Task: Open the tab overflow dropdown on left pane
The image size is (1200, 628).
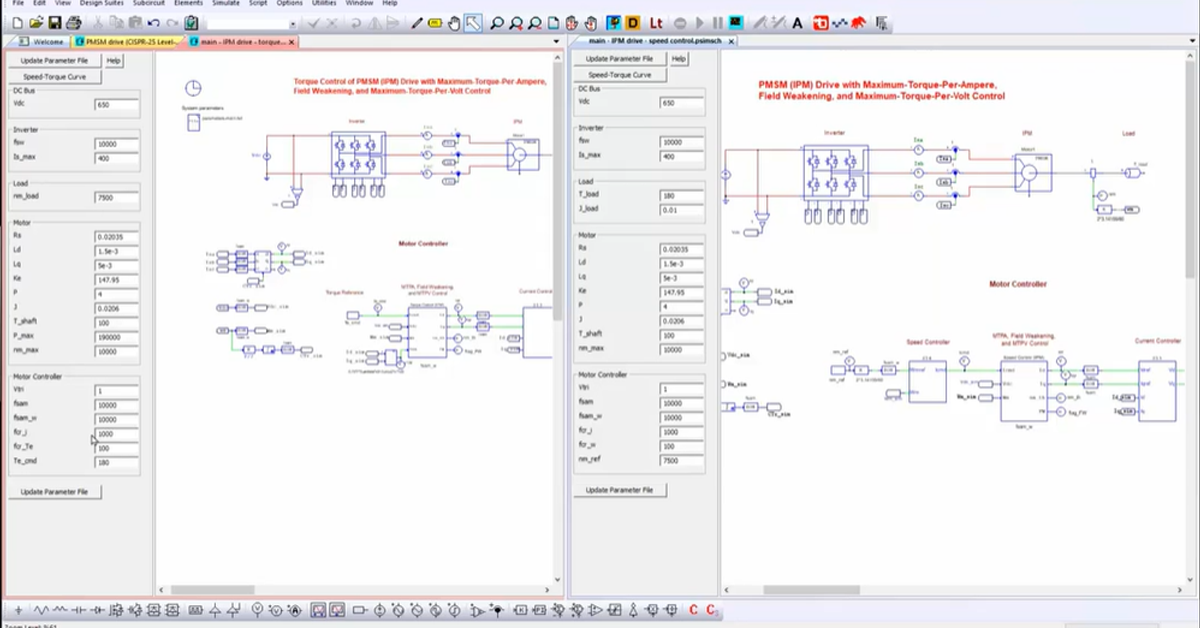Action: tap(557, 41)
